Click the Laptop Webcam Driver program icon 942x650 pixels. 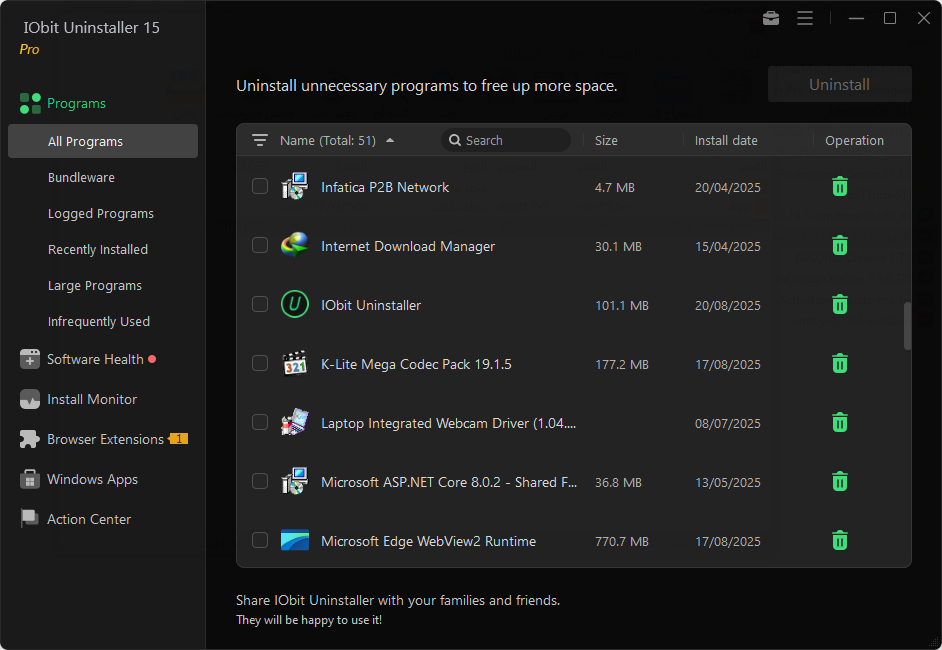click(x=295, y=422)
